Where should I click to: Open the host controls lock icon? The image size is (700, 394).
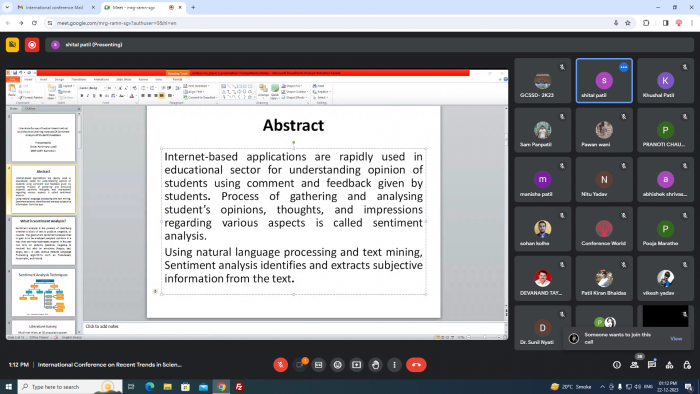click(687, 365)
